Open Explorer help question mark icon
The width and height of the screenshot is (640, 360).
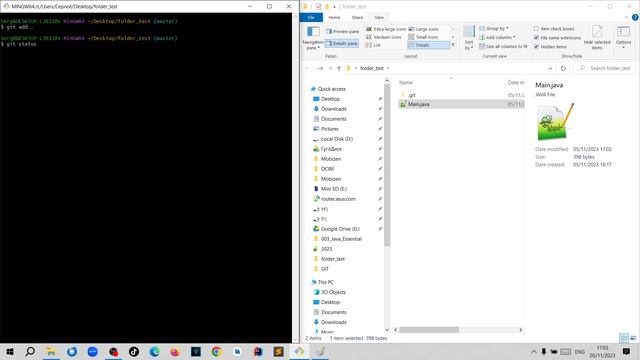click(x=635, y=17)
